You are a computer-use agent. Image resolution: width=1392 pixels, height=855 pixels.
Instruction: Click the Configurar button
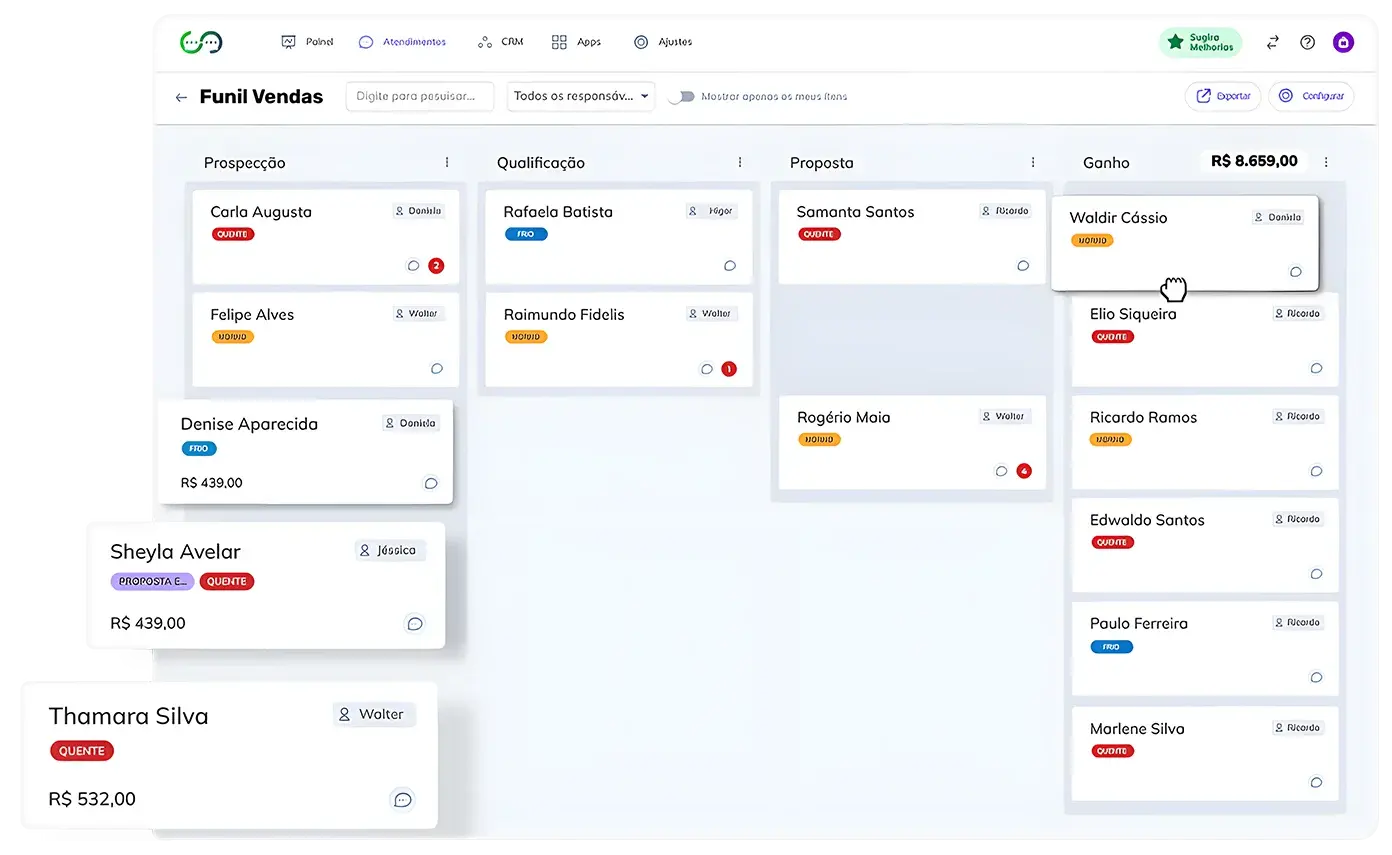coord(1312,96)
